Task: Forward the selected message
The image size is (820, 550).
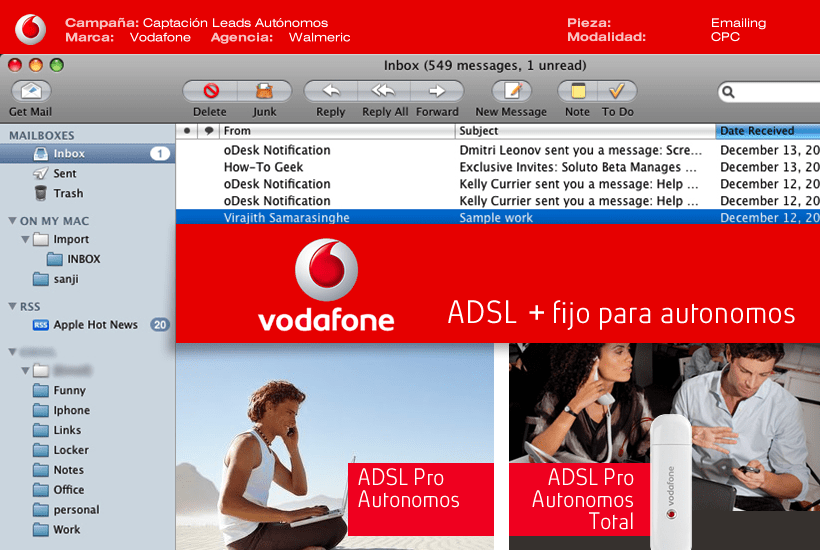Action: [437, 91]
